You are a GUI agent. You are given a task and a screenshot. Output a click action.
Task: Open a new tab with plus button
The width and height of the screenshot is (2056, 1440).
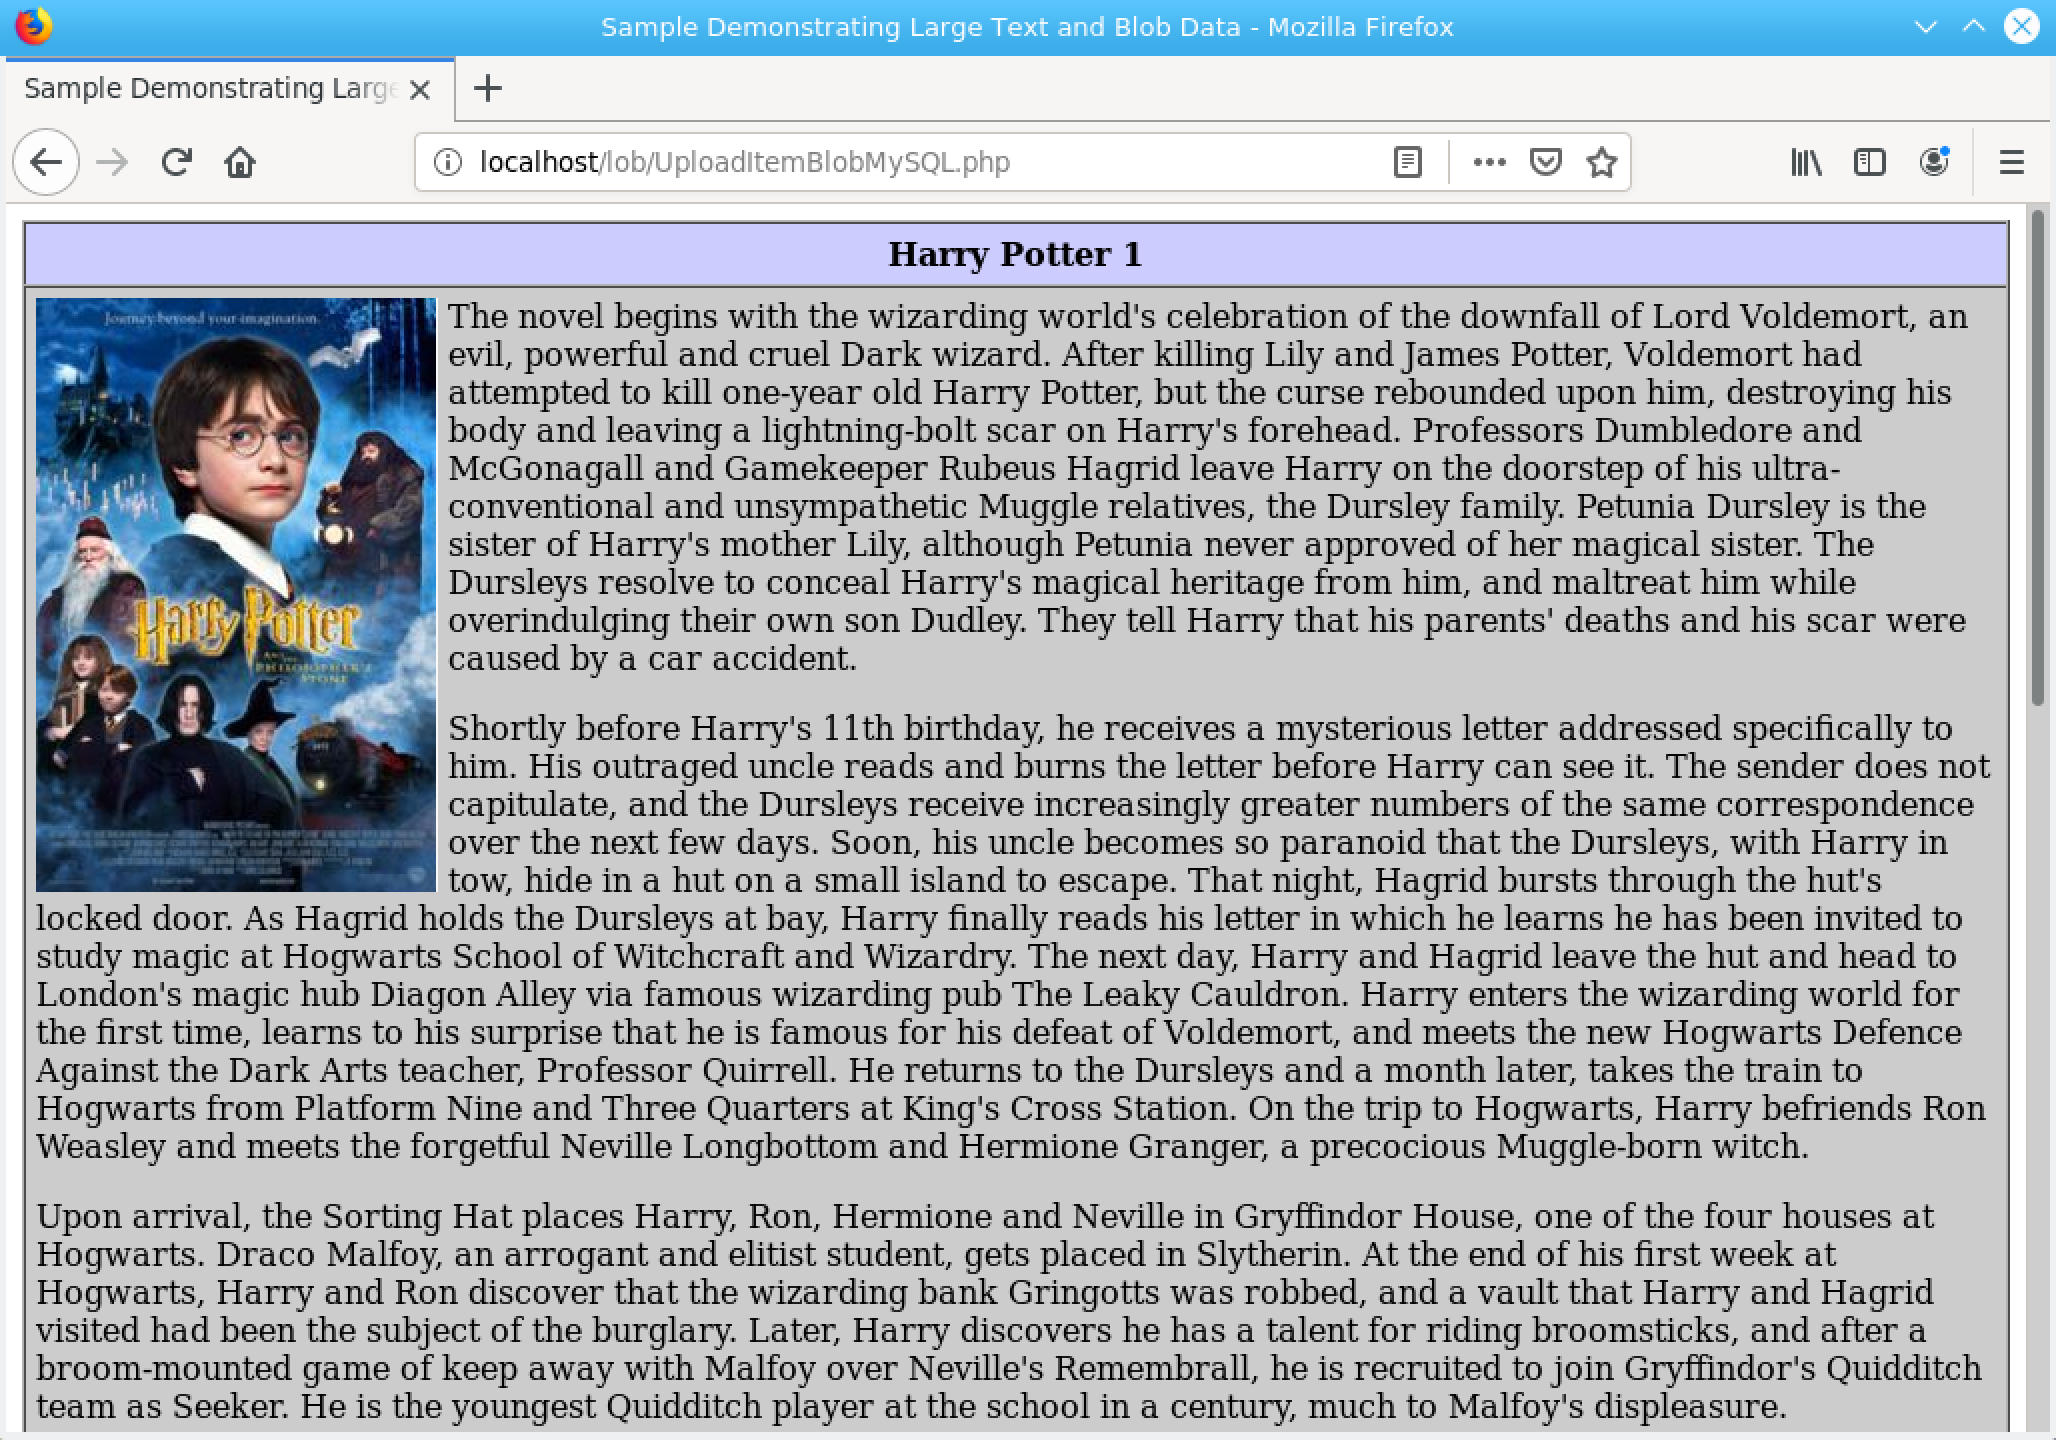pyautogui.click(x=488, y=89)
